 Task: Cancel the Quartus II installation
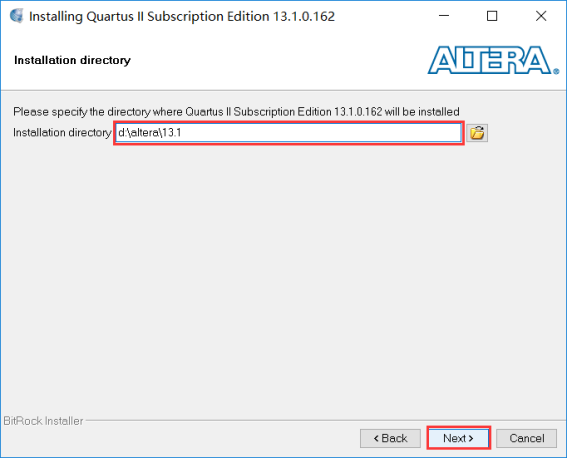(x=526, y=438)
